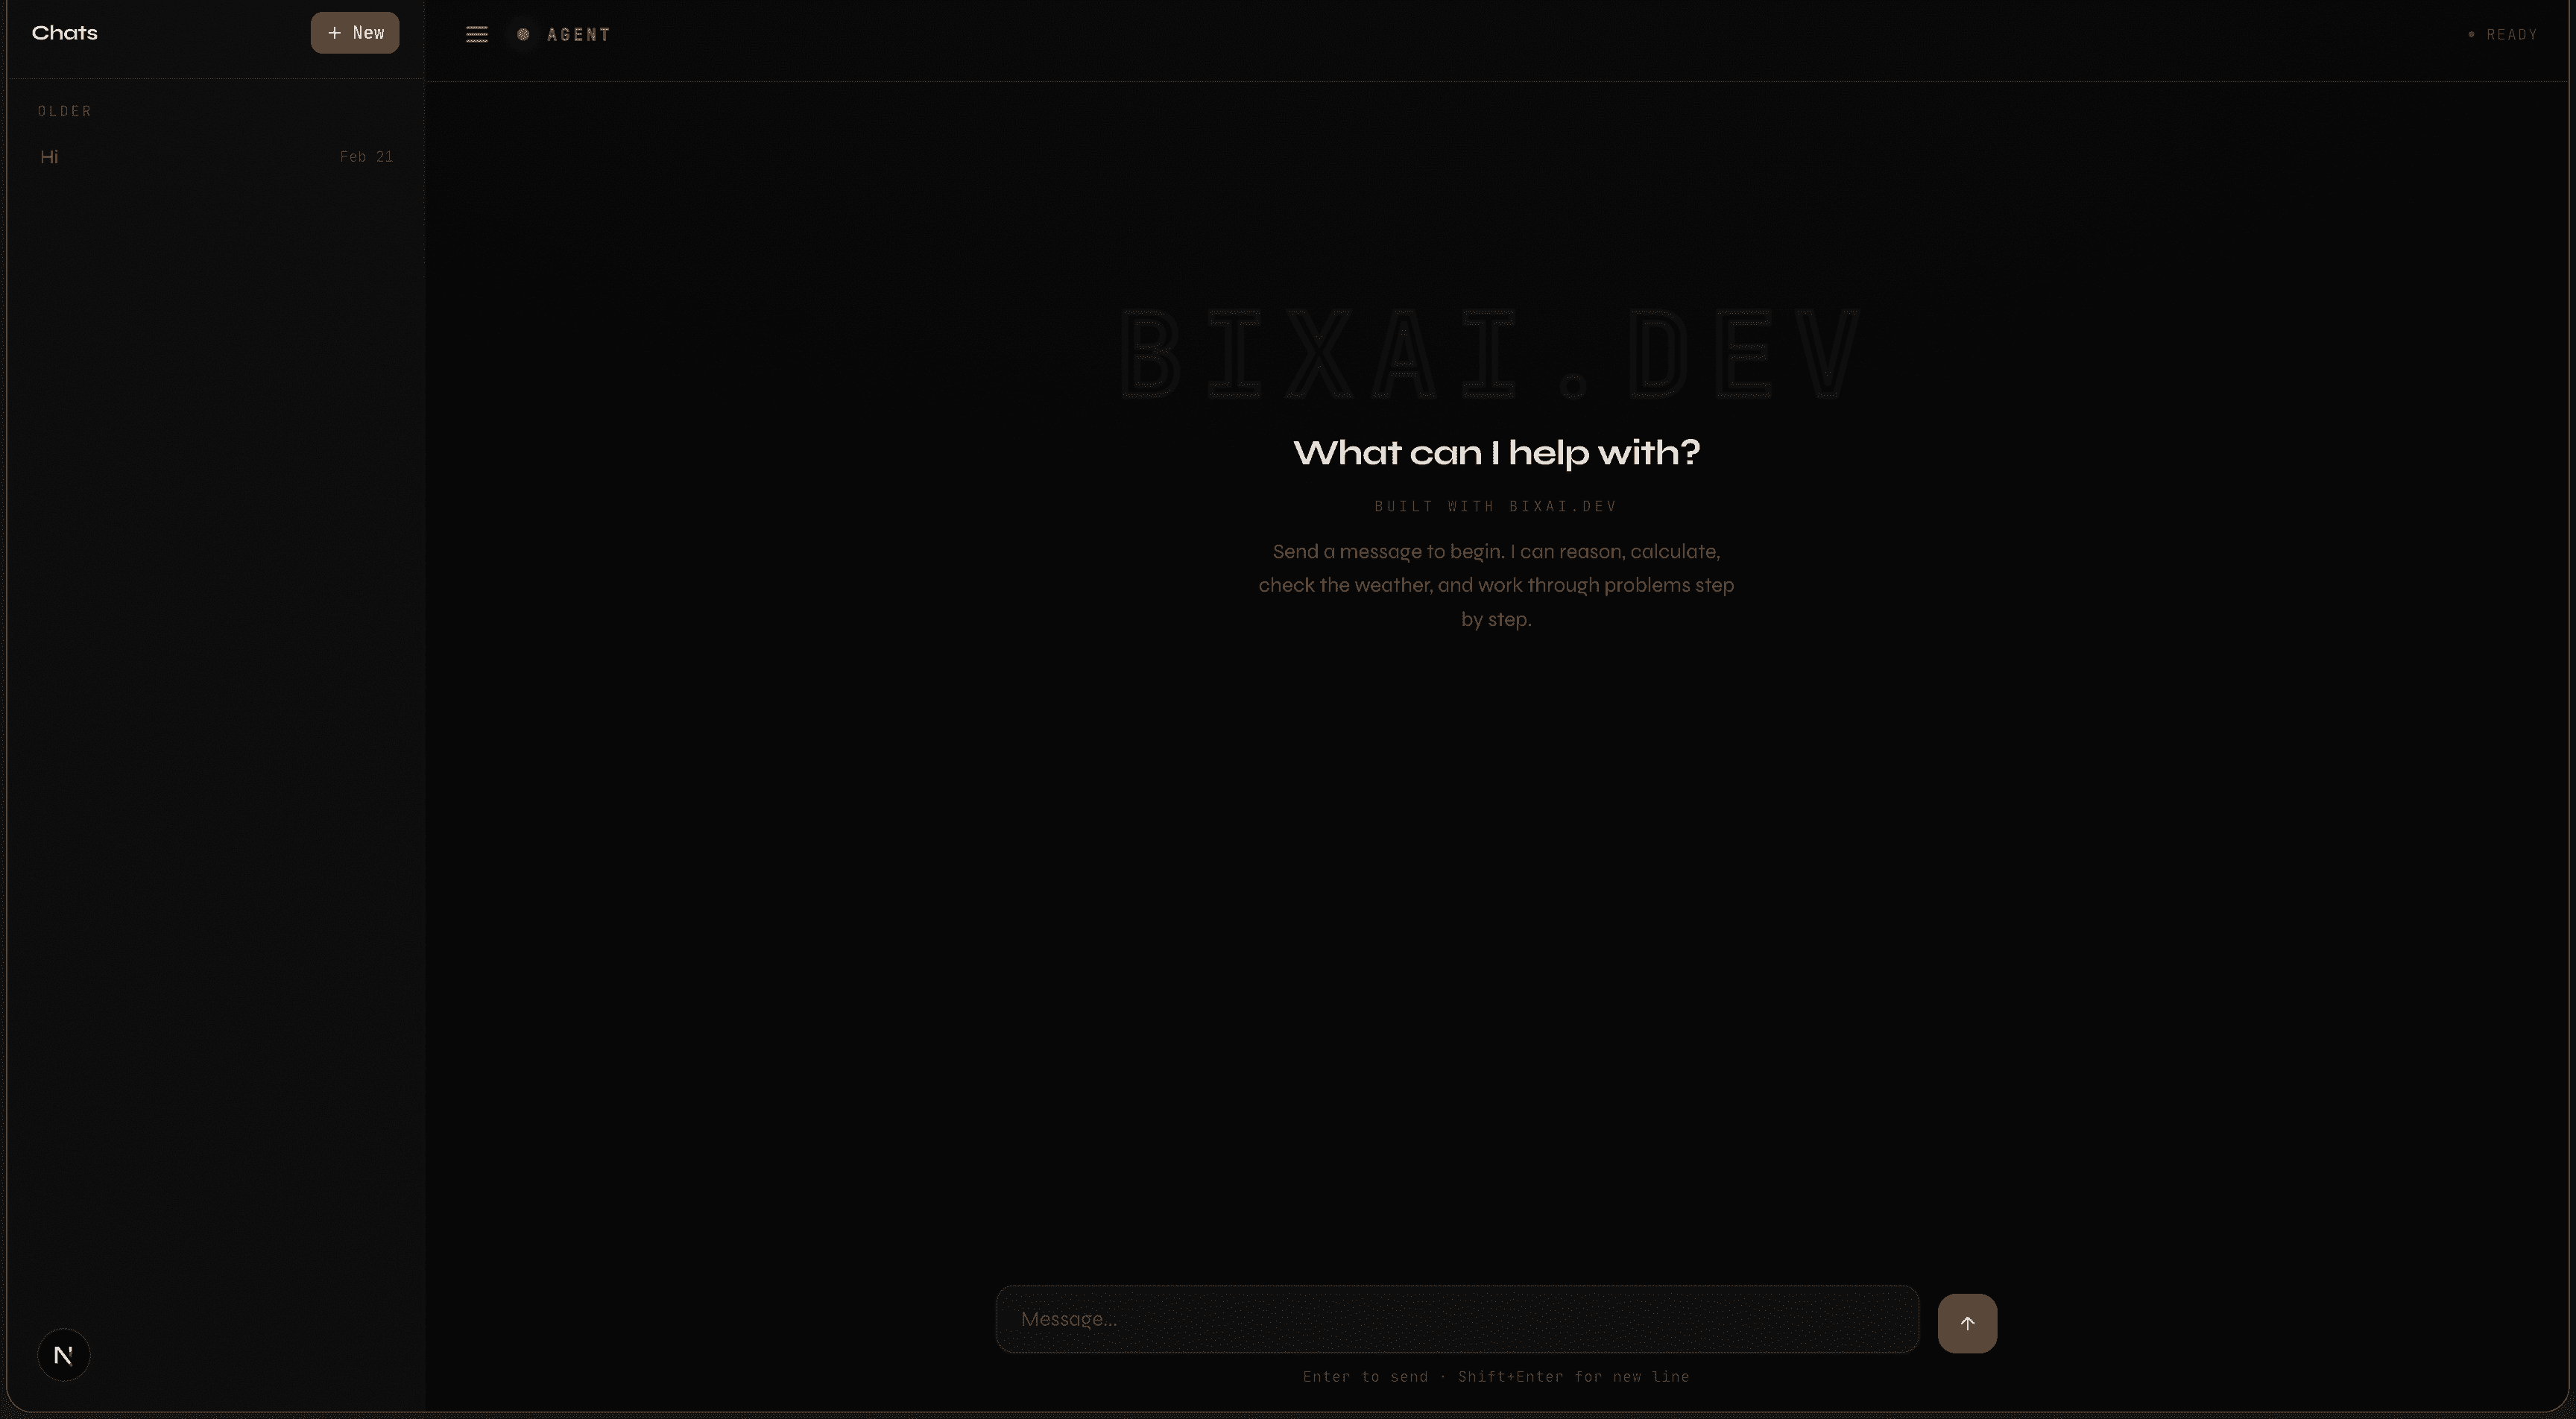Click the status dot next to READY
This screenshot has height=1419, width=2576.
[2470, 34]
